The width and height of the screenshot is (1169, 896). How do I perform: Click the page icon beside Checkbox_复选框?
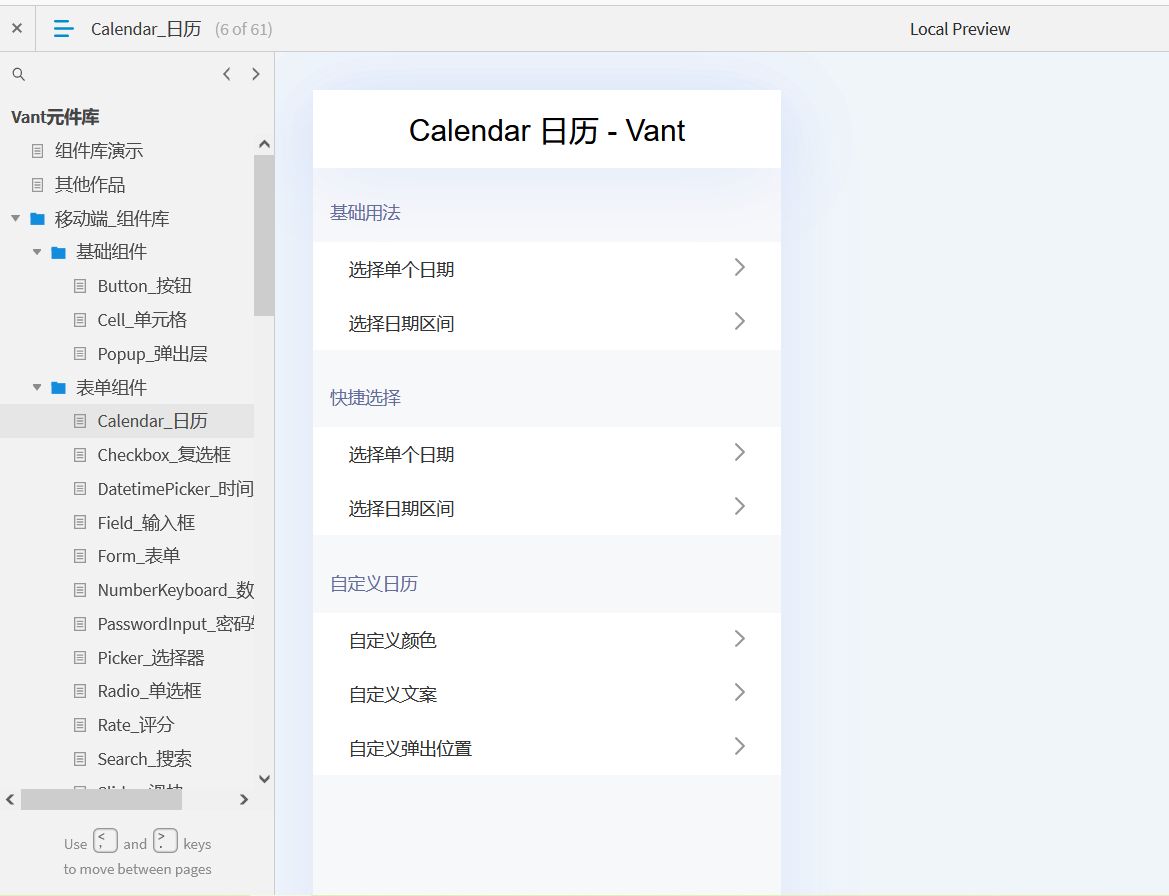pos(80,455)
